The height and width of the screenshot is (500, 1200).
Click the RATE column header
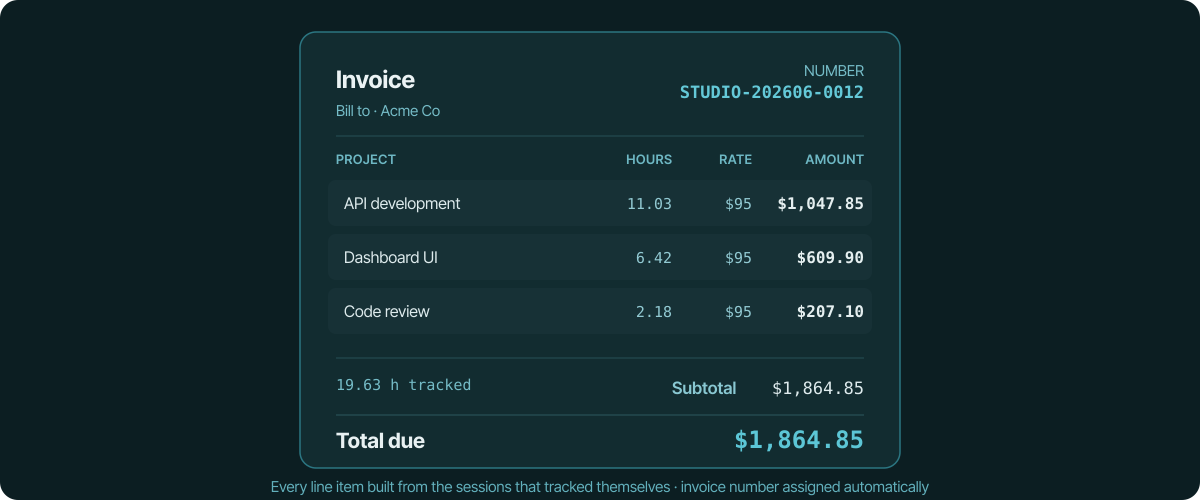click(735, 160)
